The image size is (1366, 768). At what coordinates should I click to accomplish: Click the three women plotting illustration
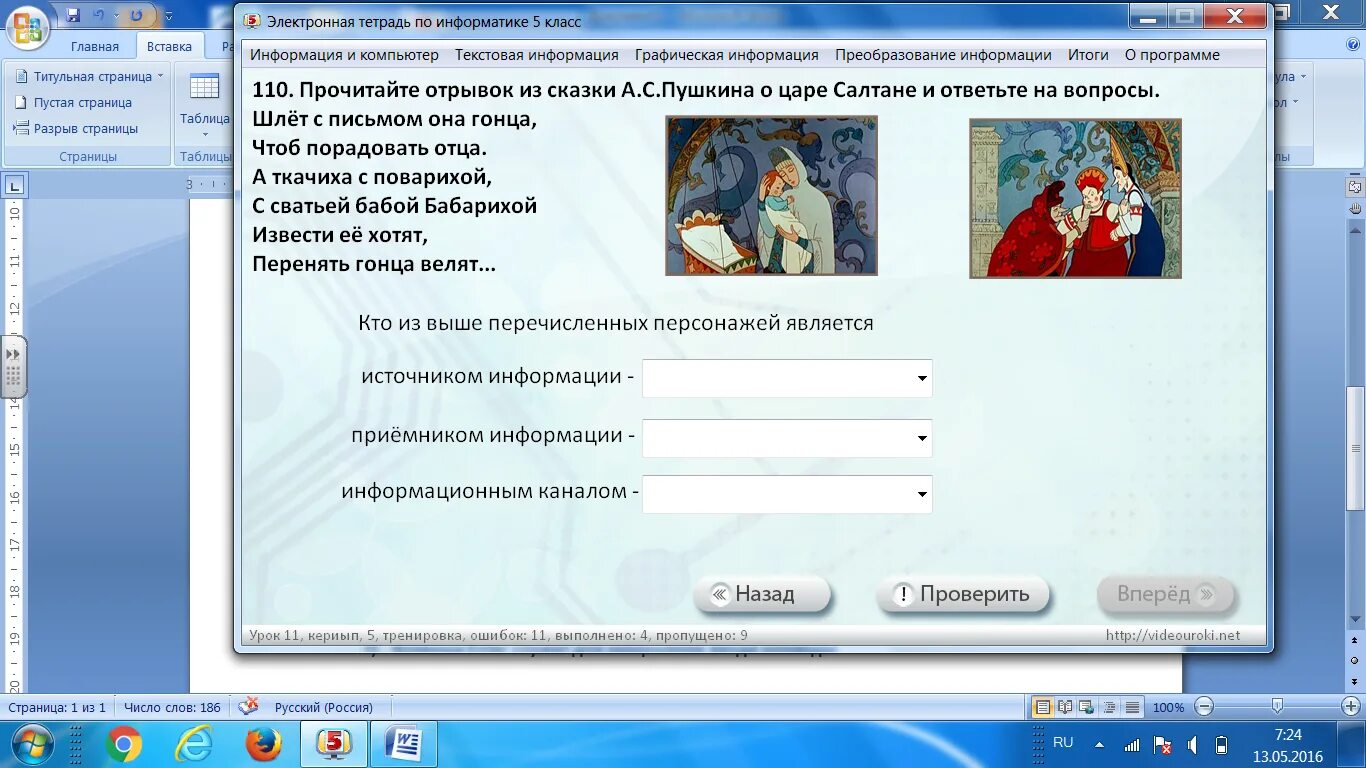(1075, 198)
